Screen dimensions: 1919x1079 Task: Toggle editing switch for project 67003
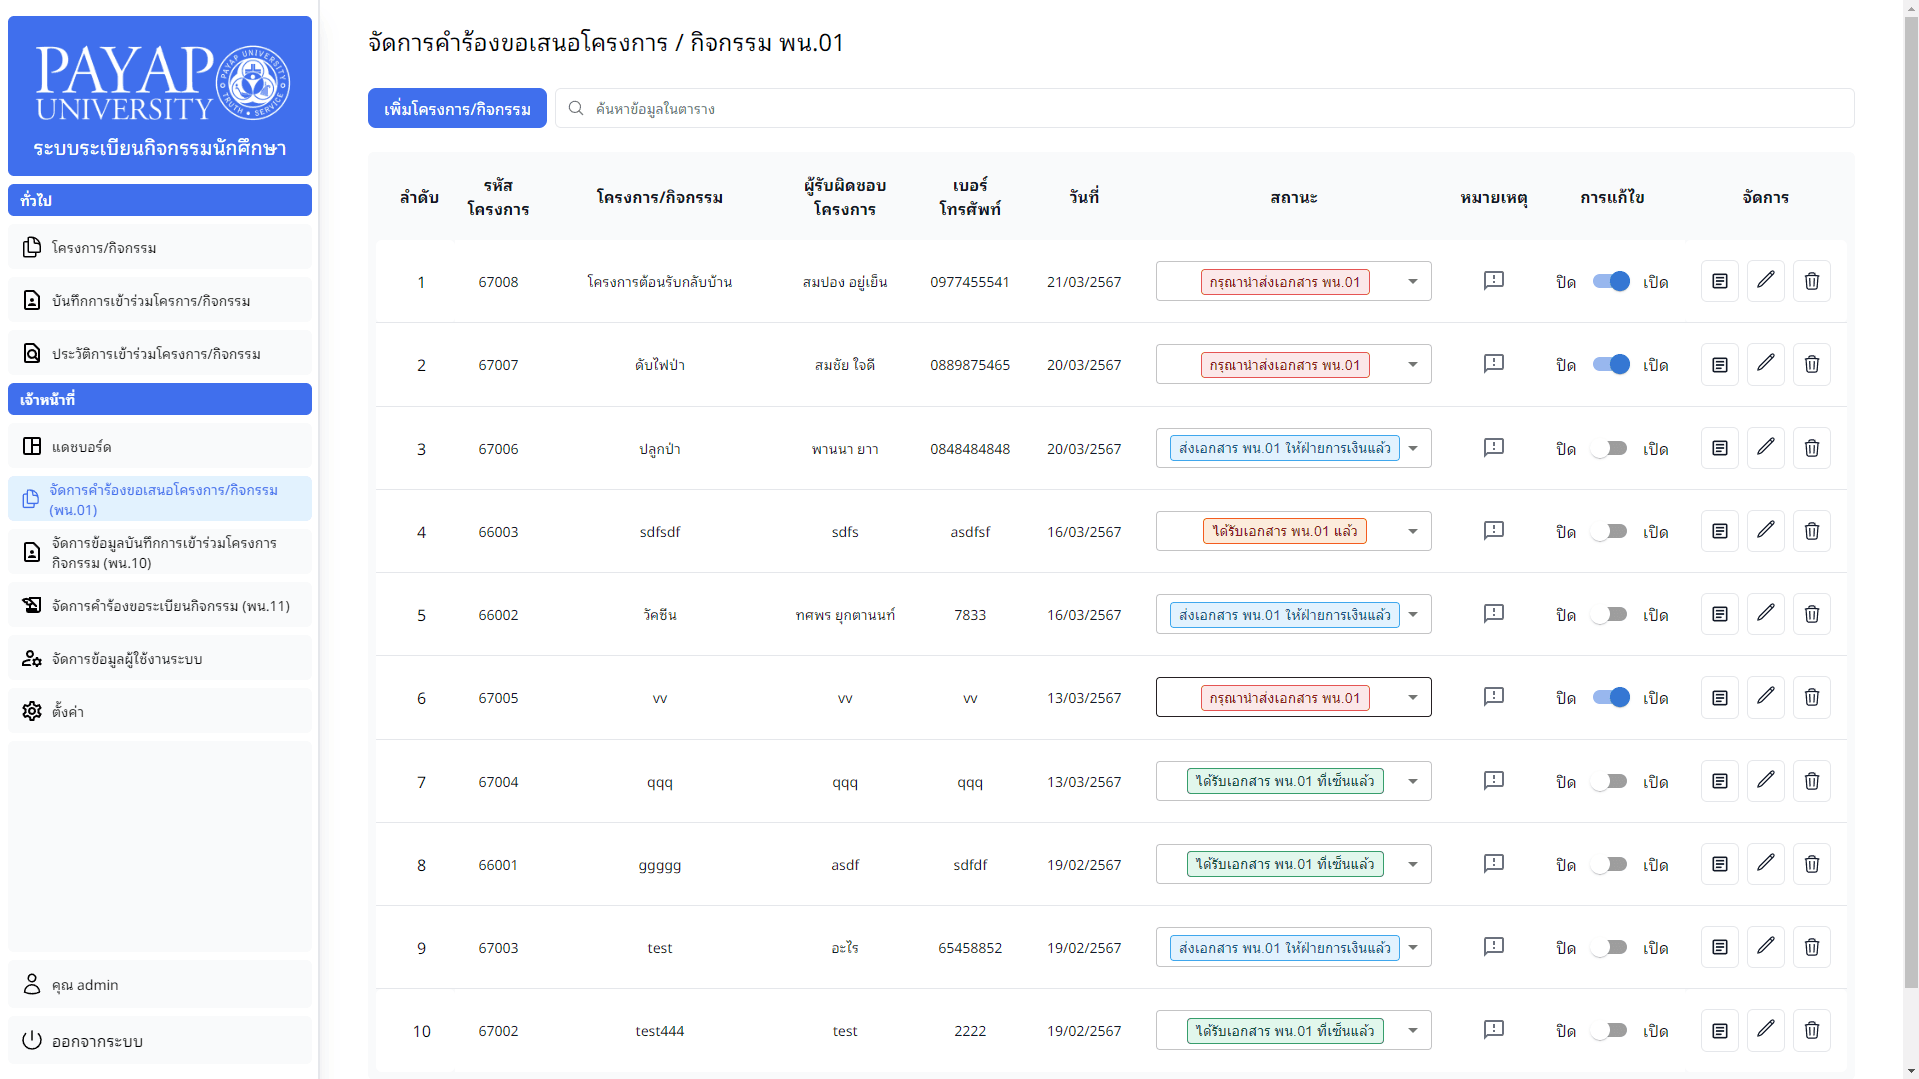coord(1611,947)
